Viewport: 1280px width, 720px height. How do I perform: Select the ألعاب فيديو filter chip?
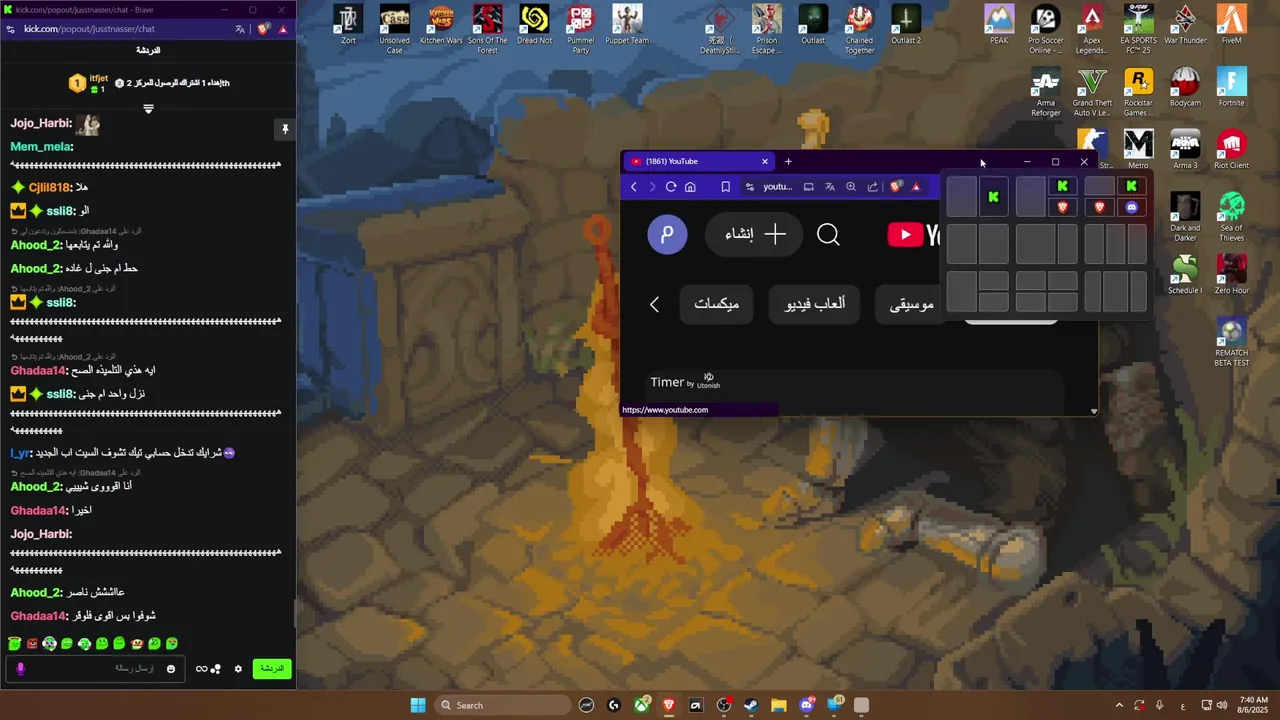click(815, 304)
